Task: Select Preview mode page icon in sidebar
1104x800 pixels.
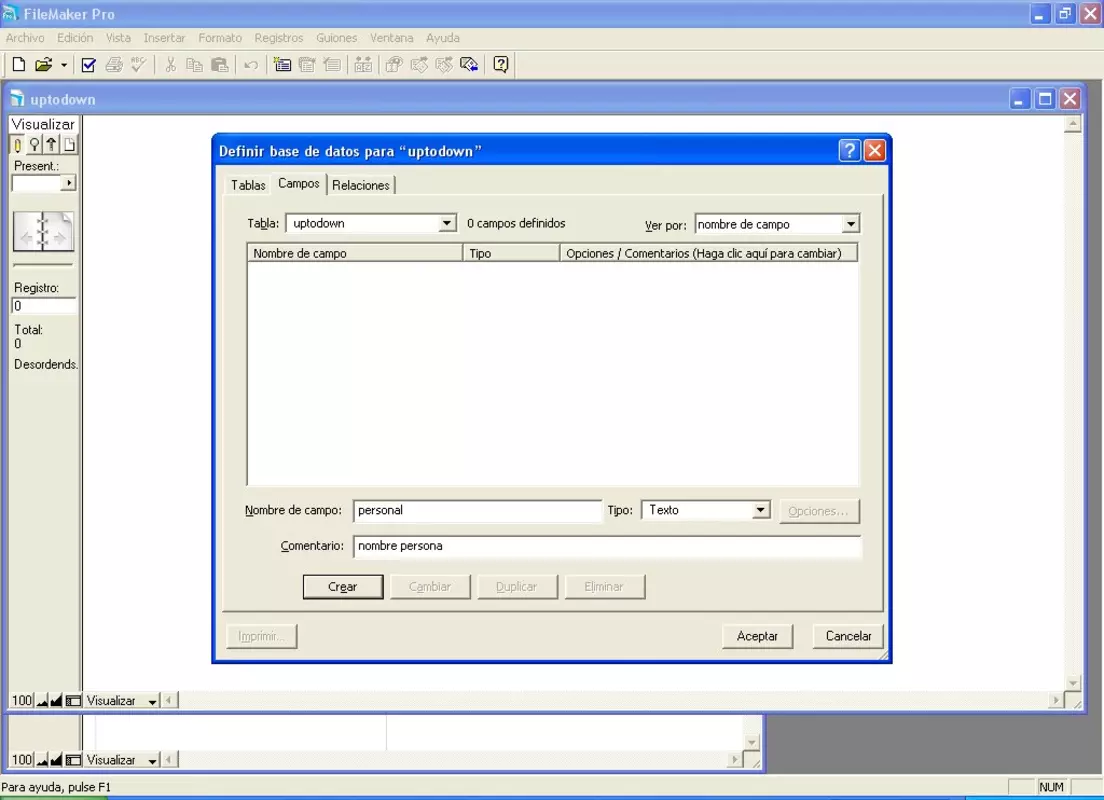Action: click(69, 145)
